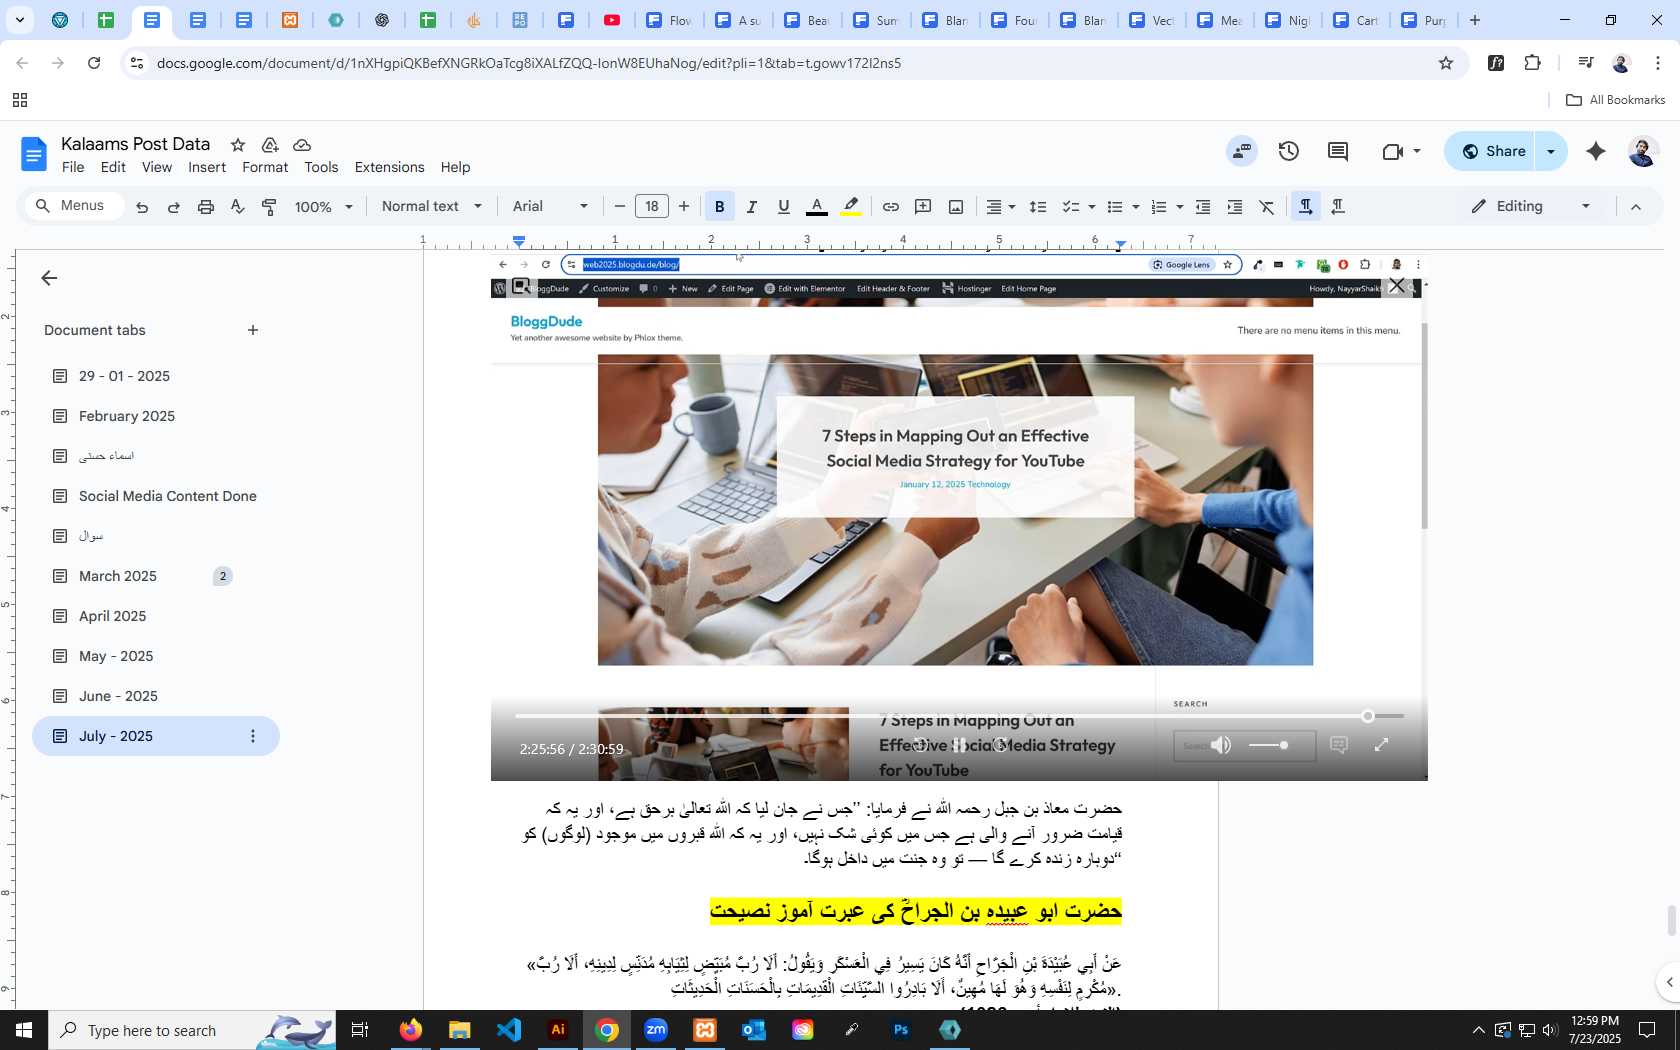
Task: Pause the embedded video
Action: pos(959,745)
